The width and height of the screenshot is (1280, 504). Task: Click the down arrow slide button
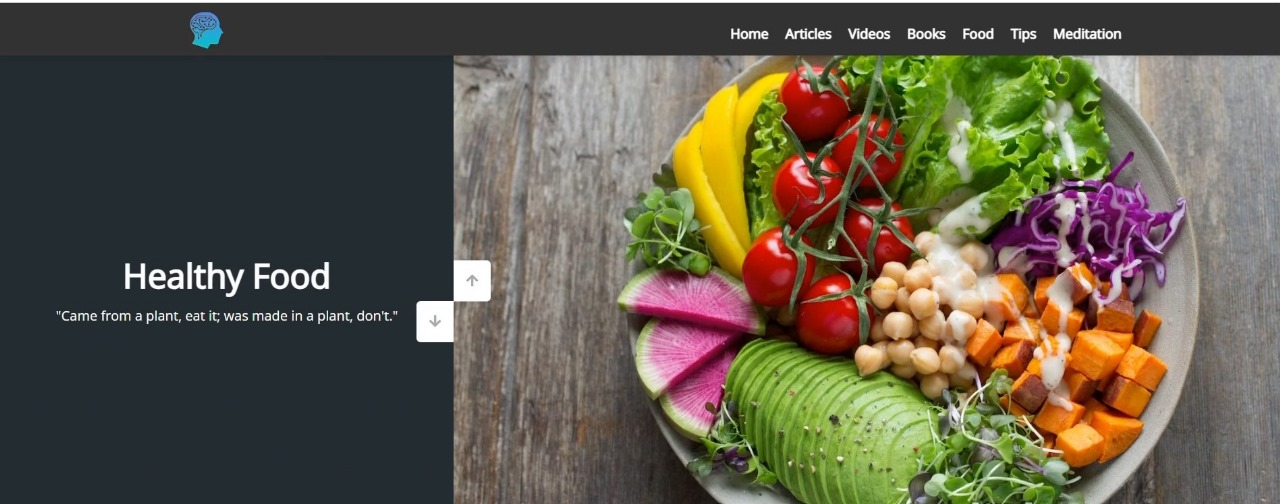click(435, 321)
